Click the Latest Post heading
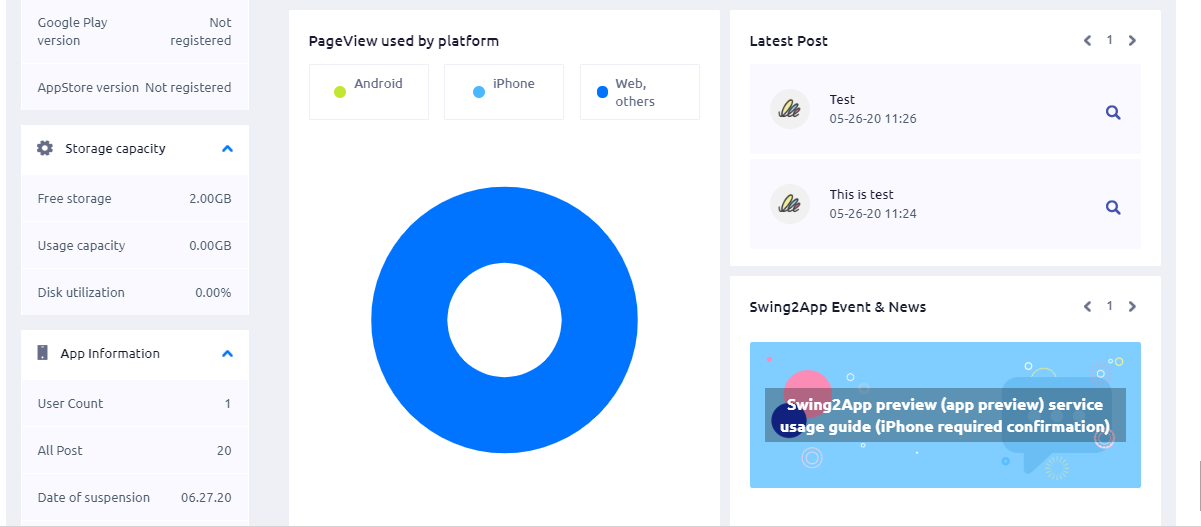This screenshot has height=527, width=1201. 789,41
